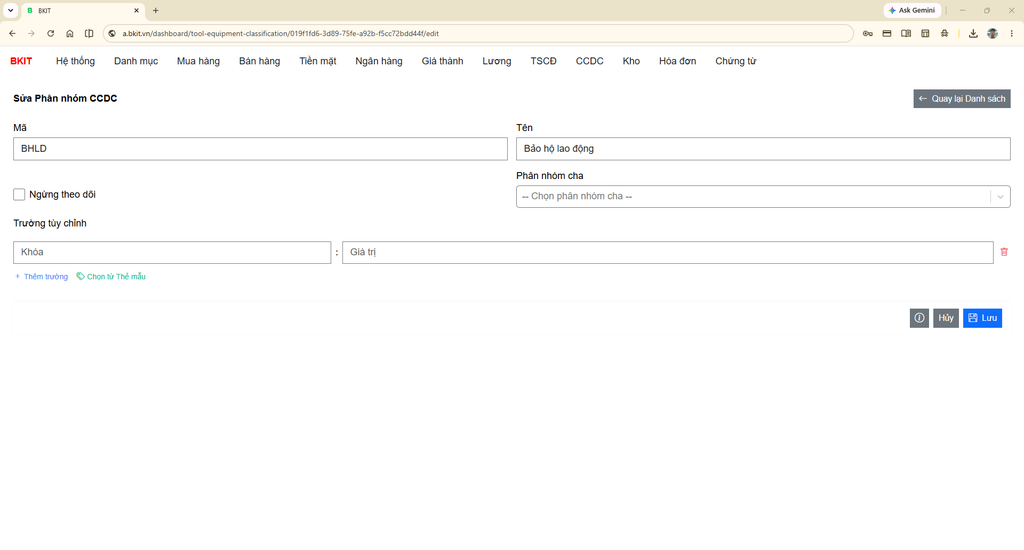Open the CCDC menu
Viewport: 1024px width, 550px height.
point(590,61)
